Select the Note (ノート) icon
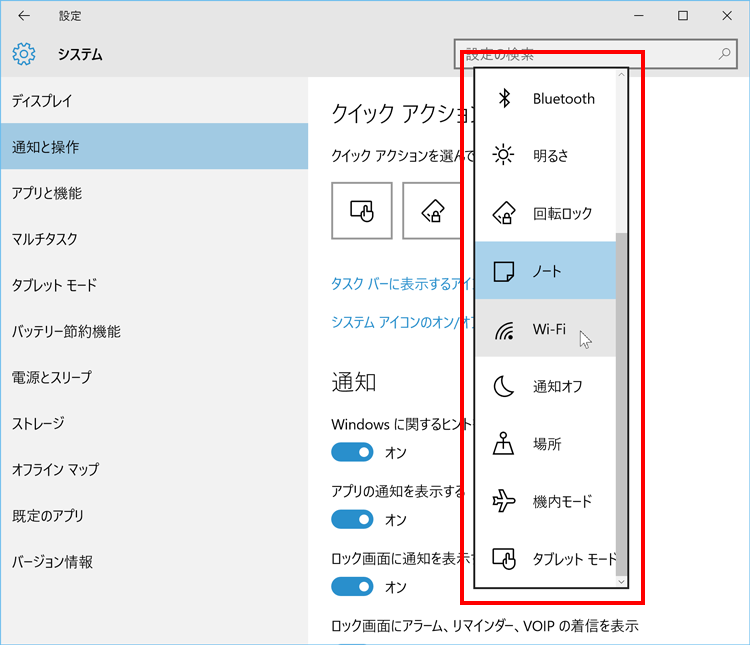 (x=505, y=270)
